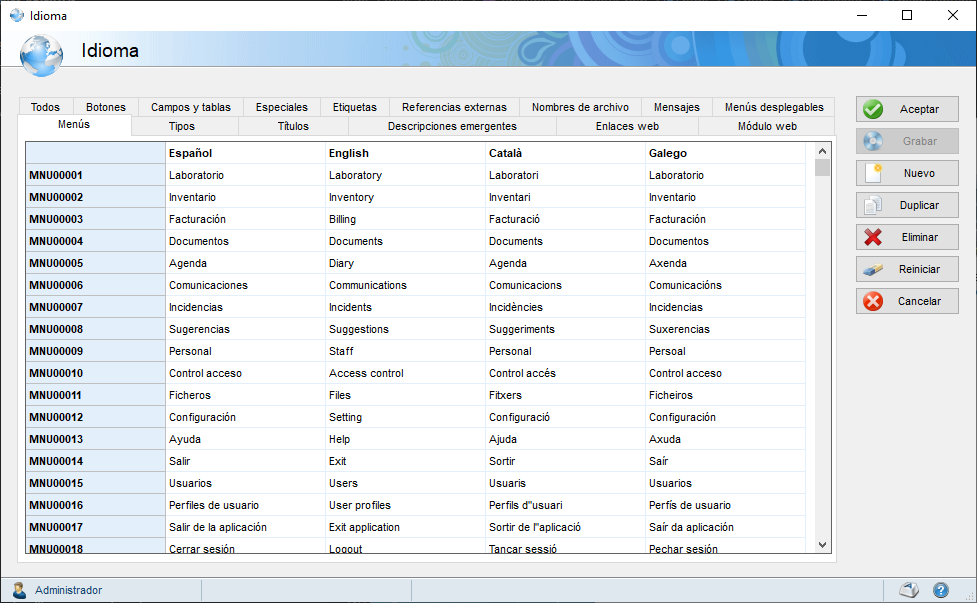Click the Galego cell 'Saír da aplicación'
Viewport: 977px width, 603px height.
[x=725, y=527]
